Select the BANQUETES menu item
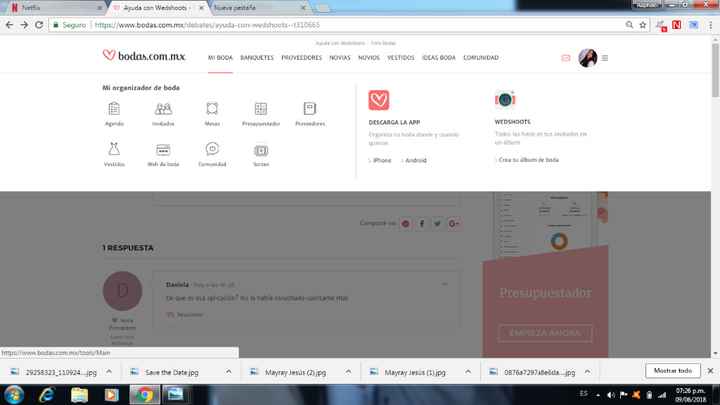 click(x=257, y=58)
